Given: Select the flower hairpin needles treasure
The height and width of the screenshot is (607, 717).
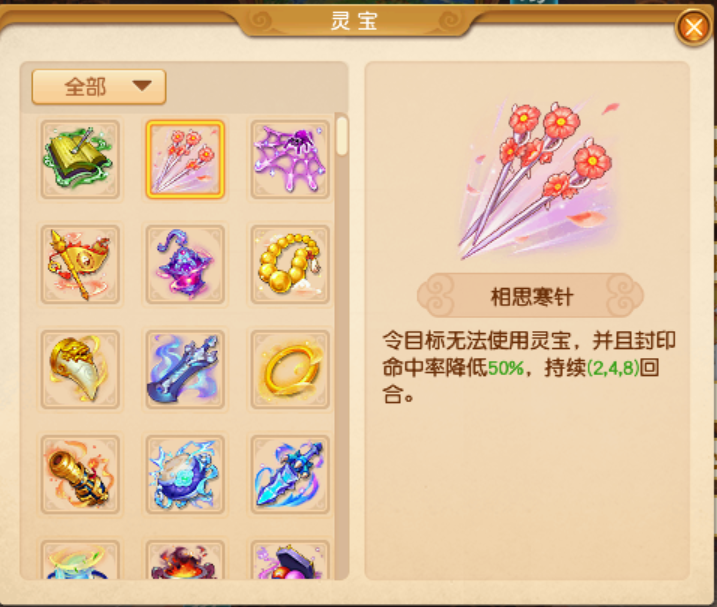Looking at the screenshot, I should pos(185,159).
